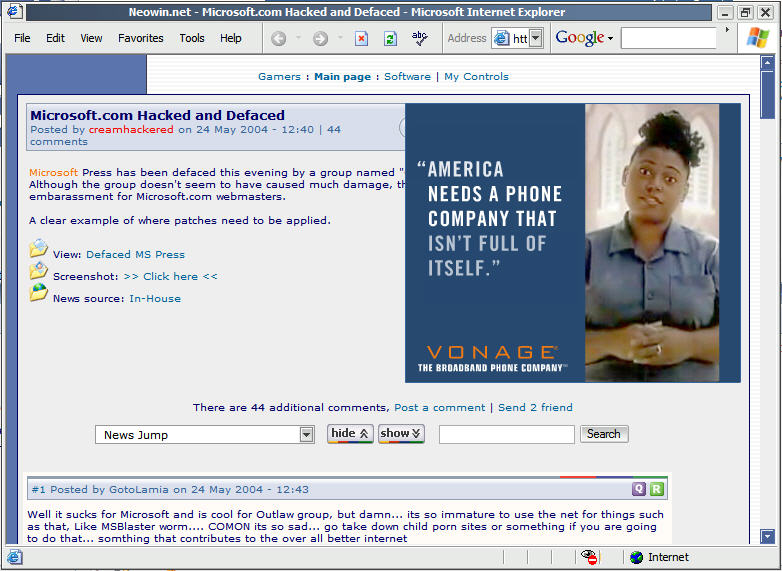Click the green R reply icon on comment #1
The image size is (782, 571).
pyautogui.click(x=657, y=489)
